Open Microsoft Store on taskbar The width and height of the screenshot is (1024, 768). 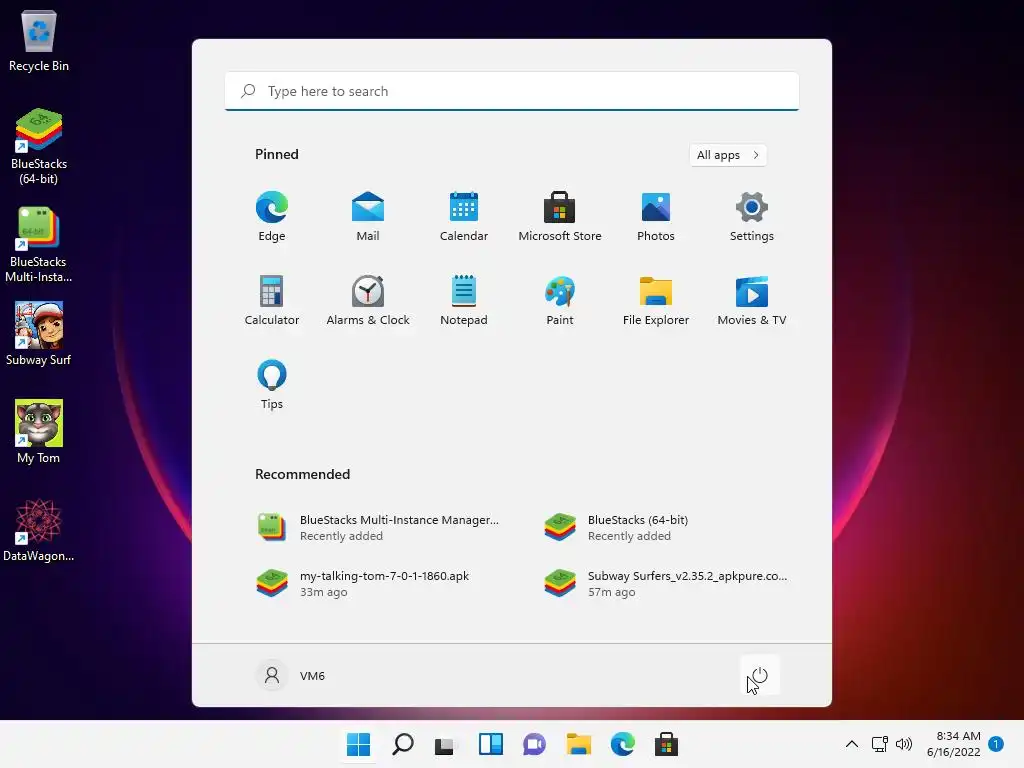point(666,744)
